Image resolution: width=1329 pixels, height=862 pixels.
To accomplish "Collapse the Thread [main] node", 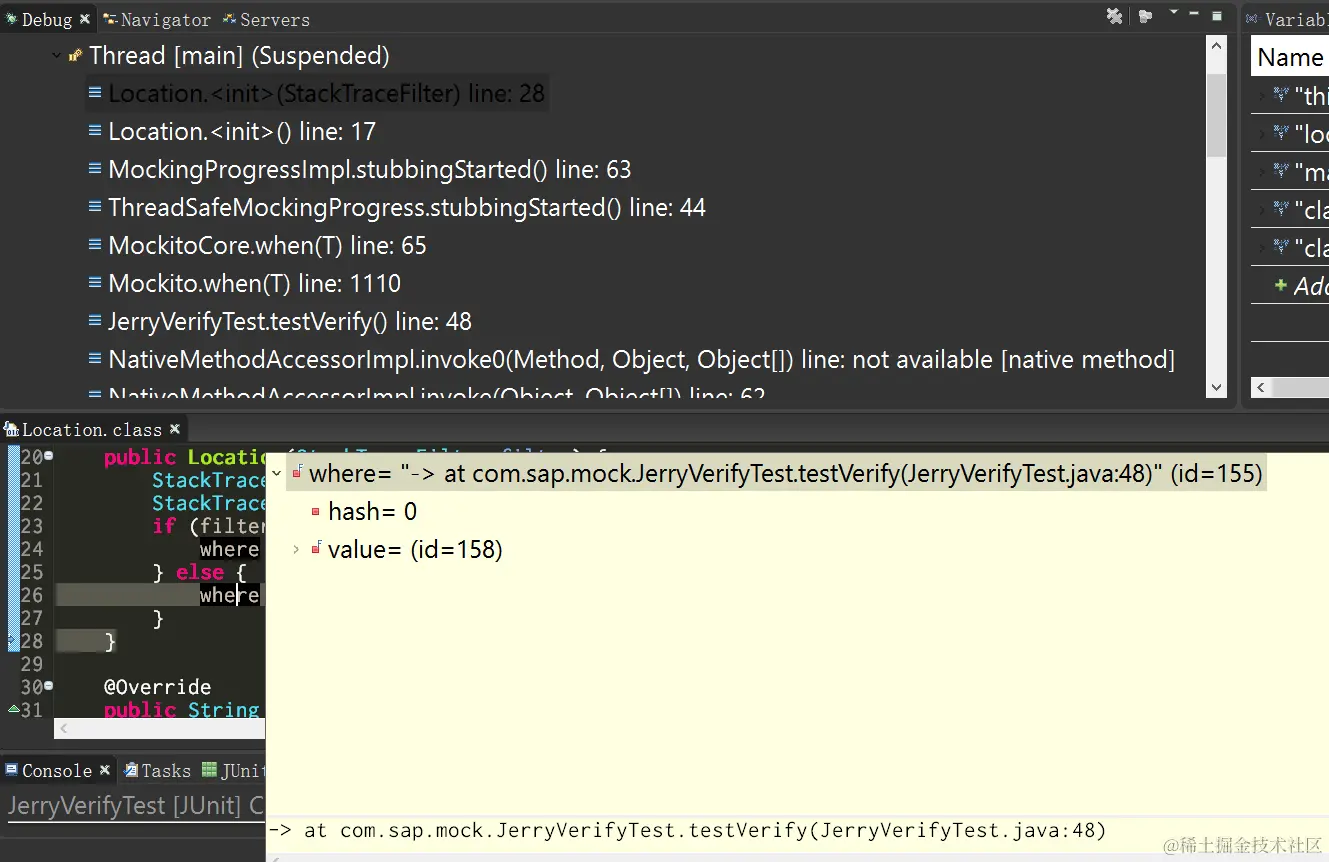I will [56, 56].
